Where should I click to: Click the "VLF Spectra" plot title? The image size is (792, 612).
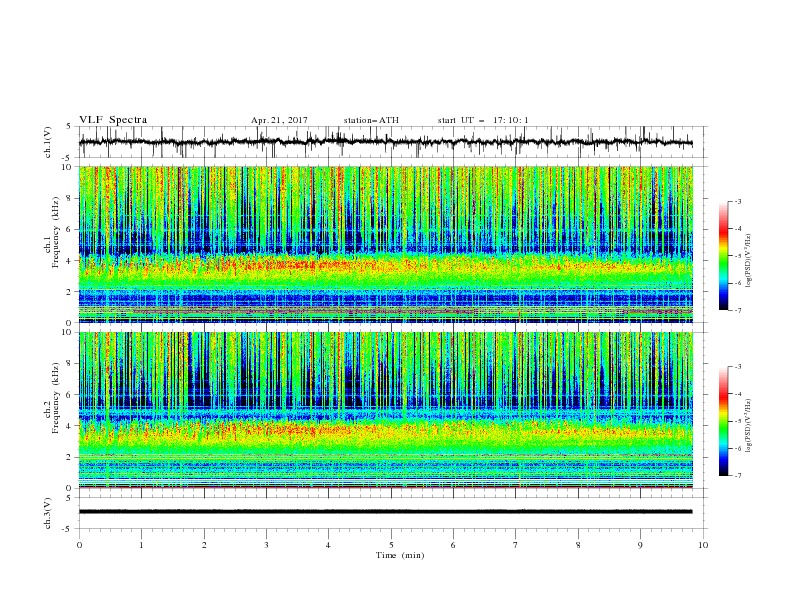pos(113,120)
